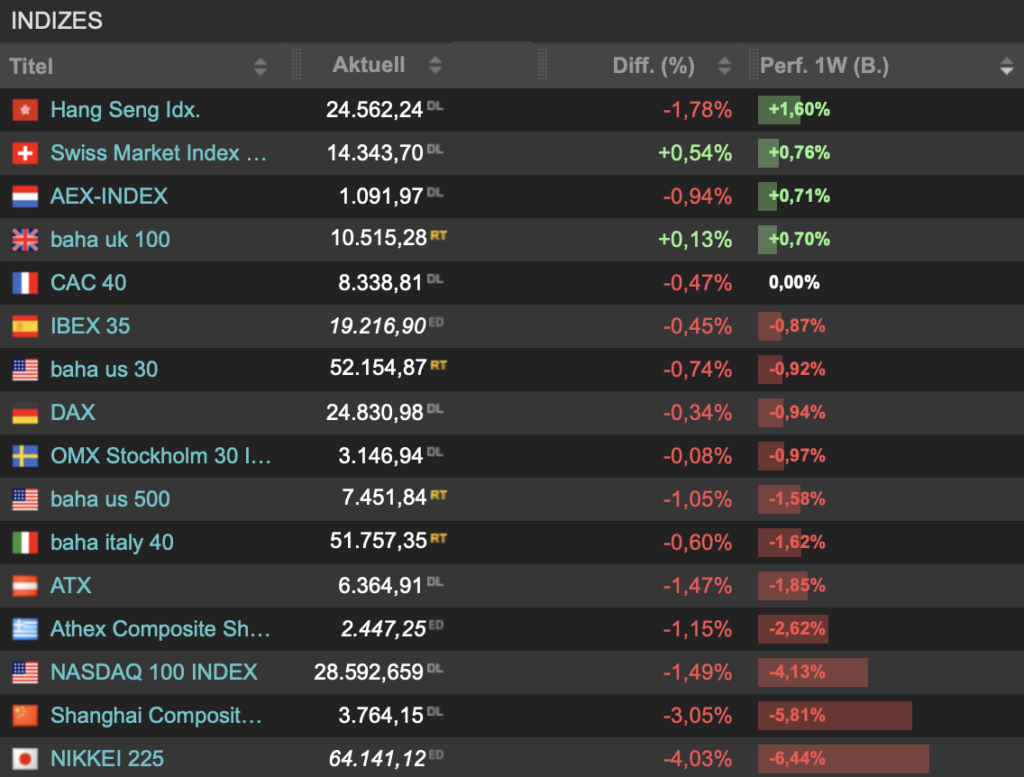1024x777 pixels.
Task: Toggle sorting on Perf. 1W (B.) arrows
Action: [1006, 66]
